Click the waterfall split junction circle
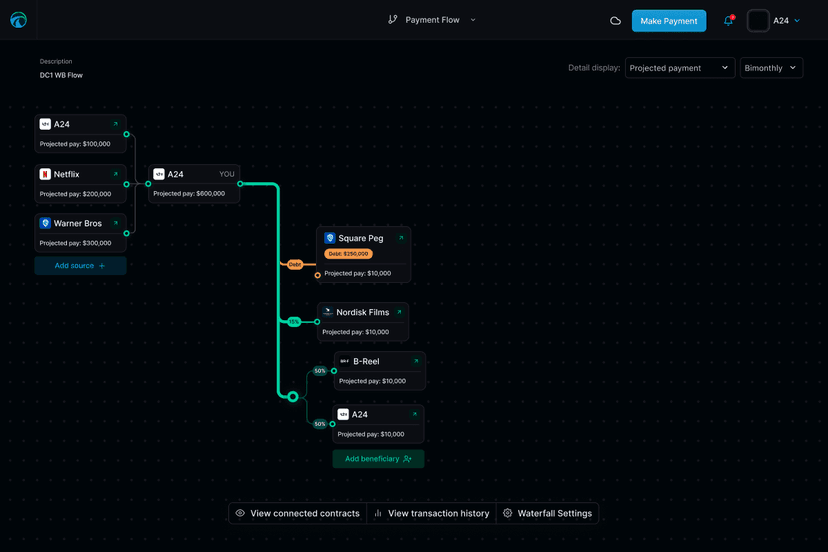The height and width of the screenshot is (552, 828). tap(293, 397)
